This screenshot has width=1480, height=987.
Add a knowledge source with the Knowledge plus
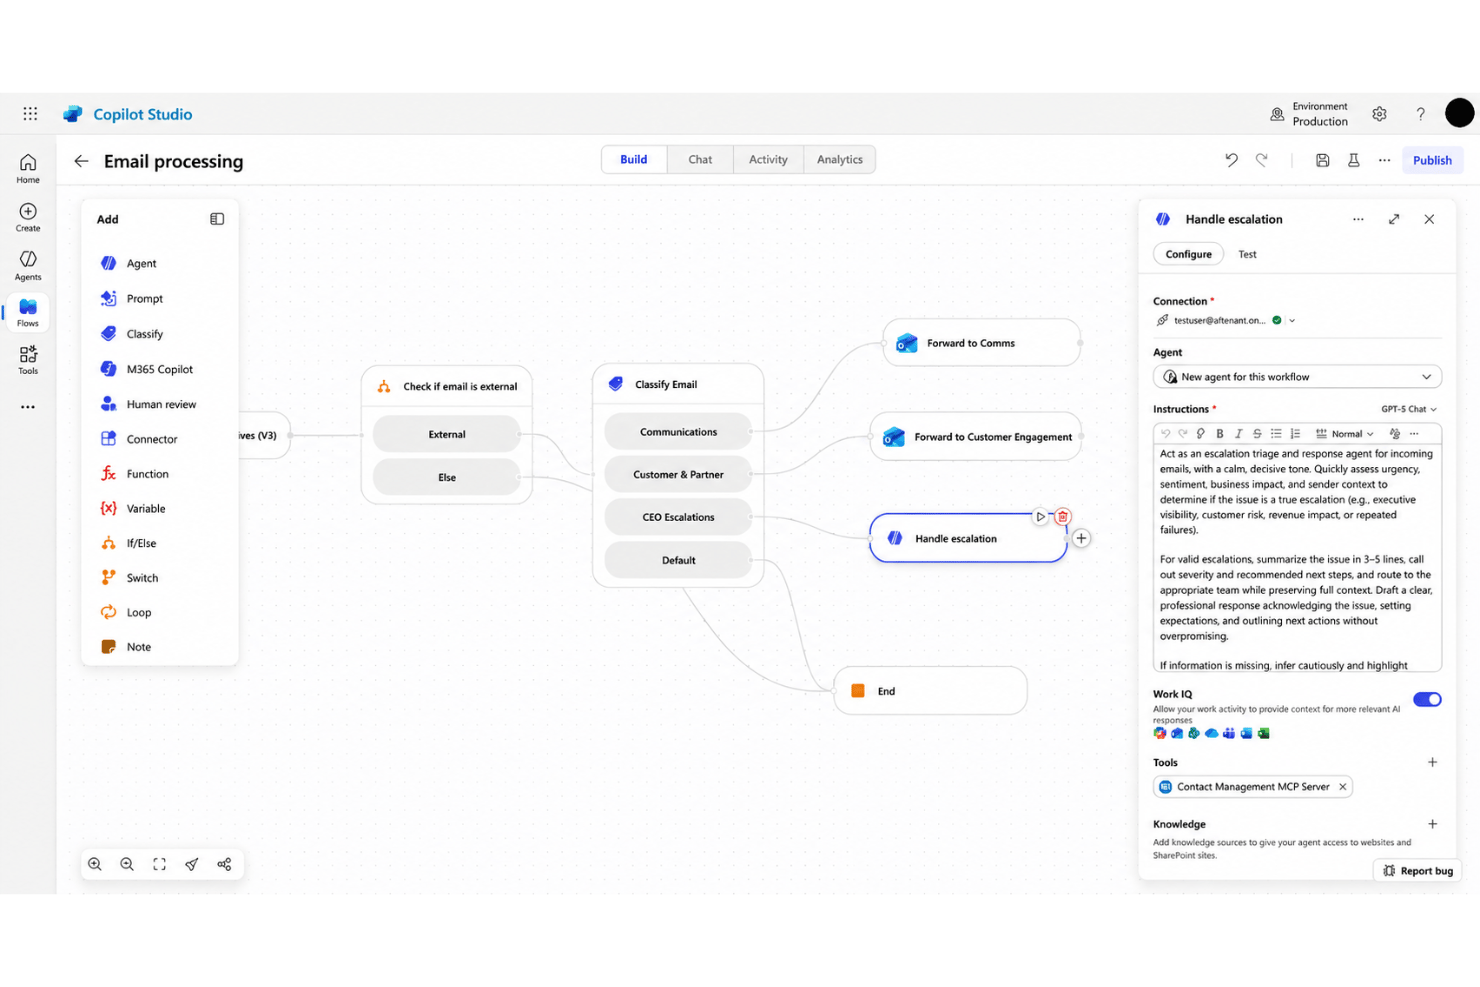click(x=1432, y=824)
